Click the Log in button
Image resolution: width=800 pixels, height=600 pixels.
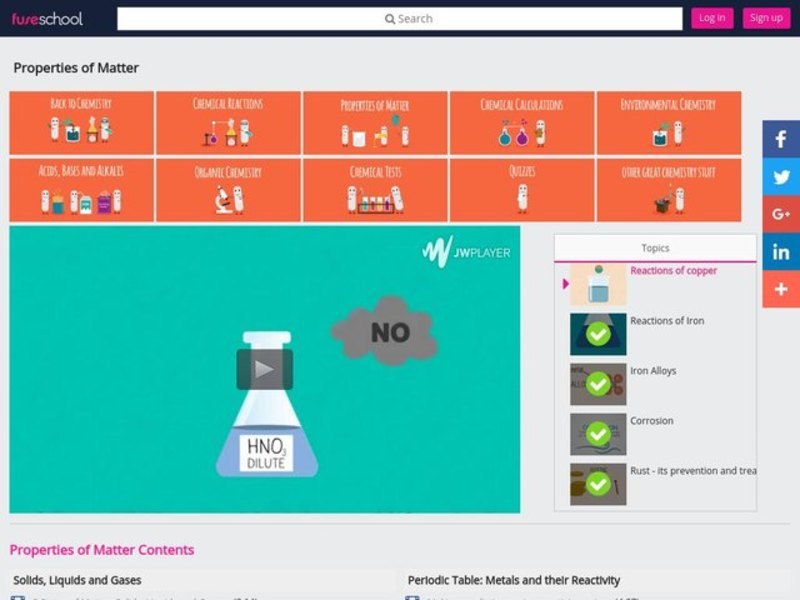pyautogui.click(x=712, y=18)
